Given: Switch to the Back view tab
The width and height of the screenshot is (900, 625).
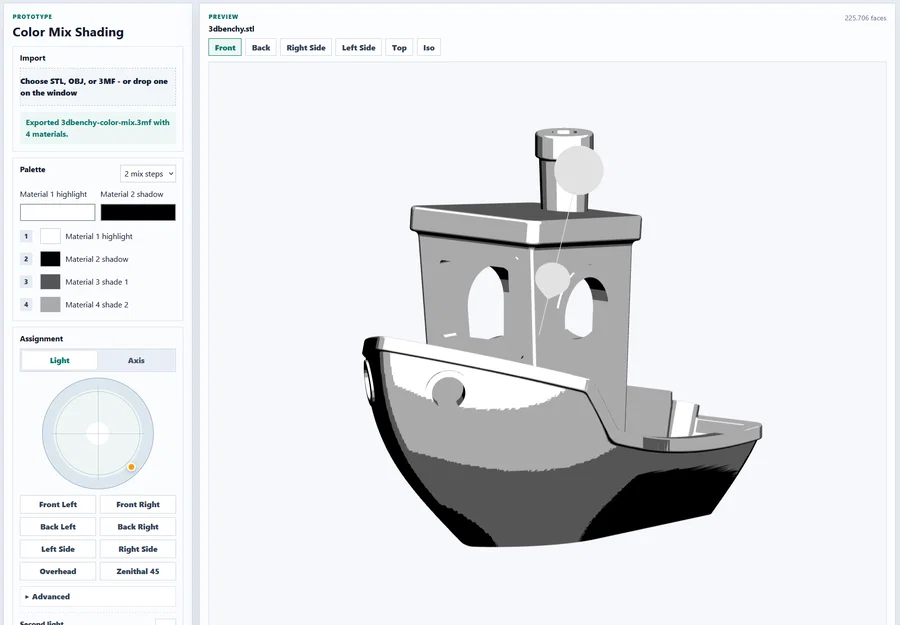Looking at the screenshot, I should (x=261, y=48).
